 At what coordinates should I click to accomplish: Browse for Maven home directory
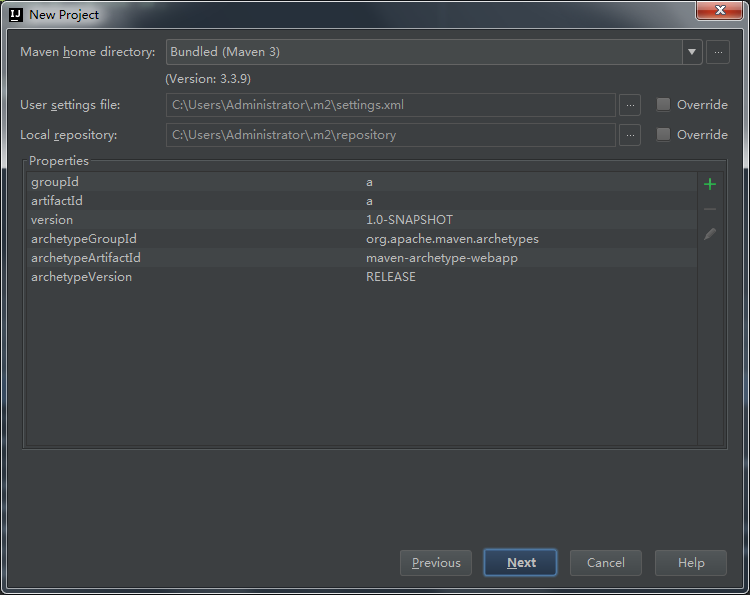point(718,52)
